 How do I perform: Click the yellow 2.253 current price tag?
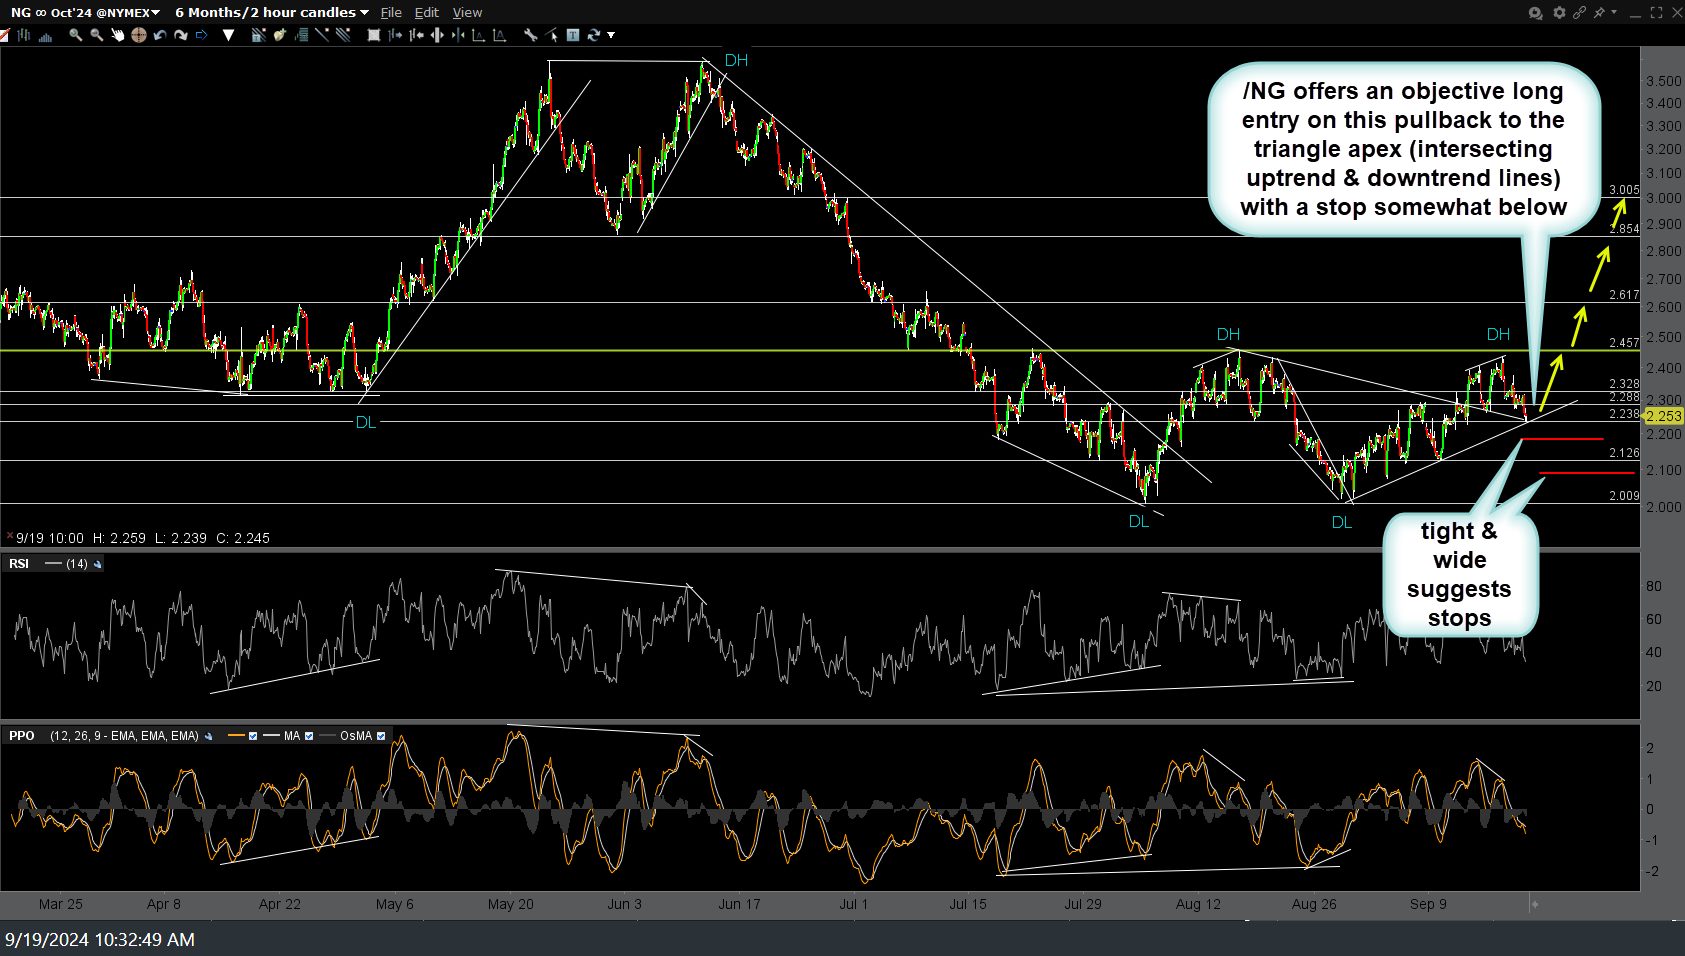1663,416
